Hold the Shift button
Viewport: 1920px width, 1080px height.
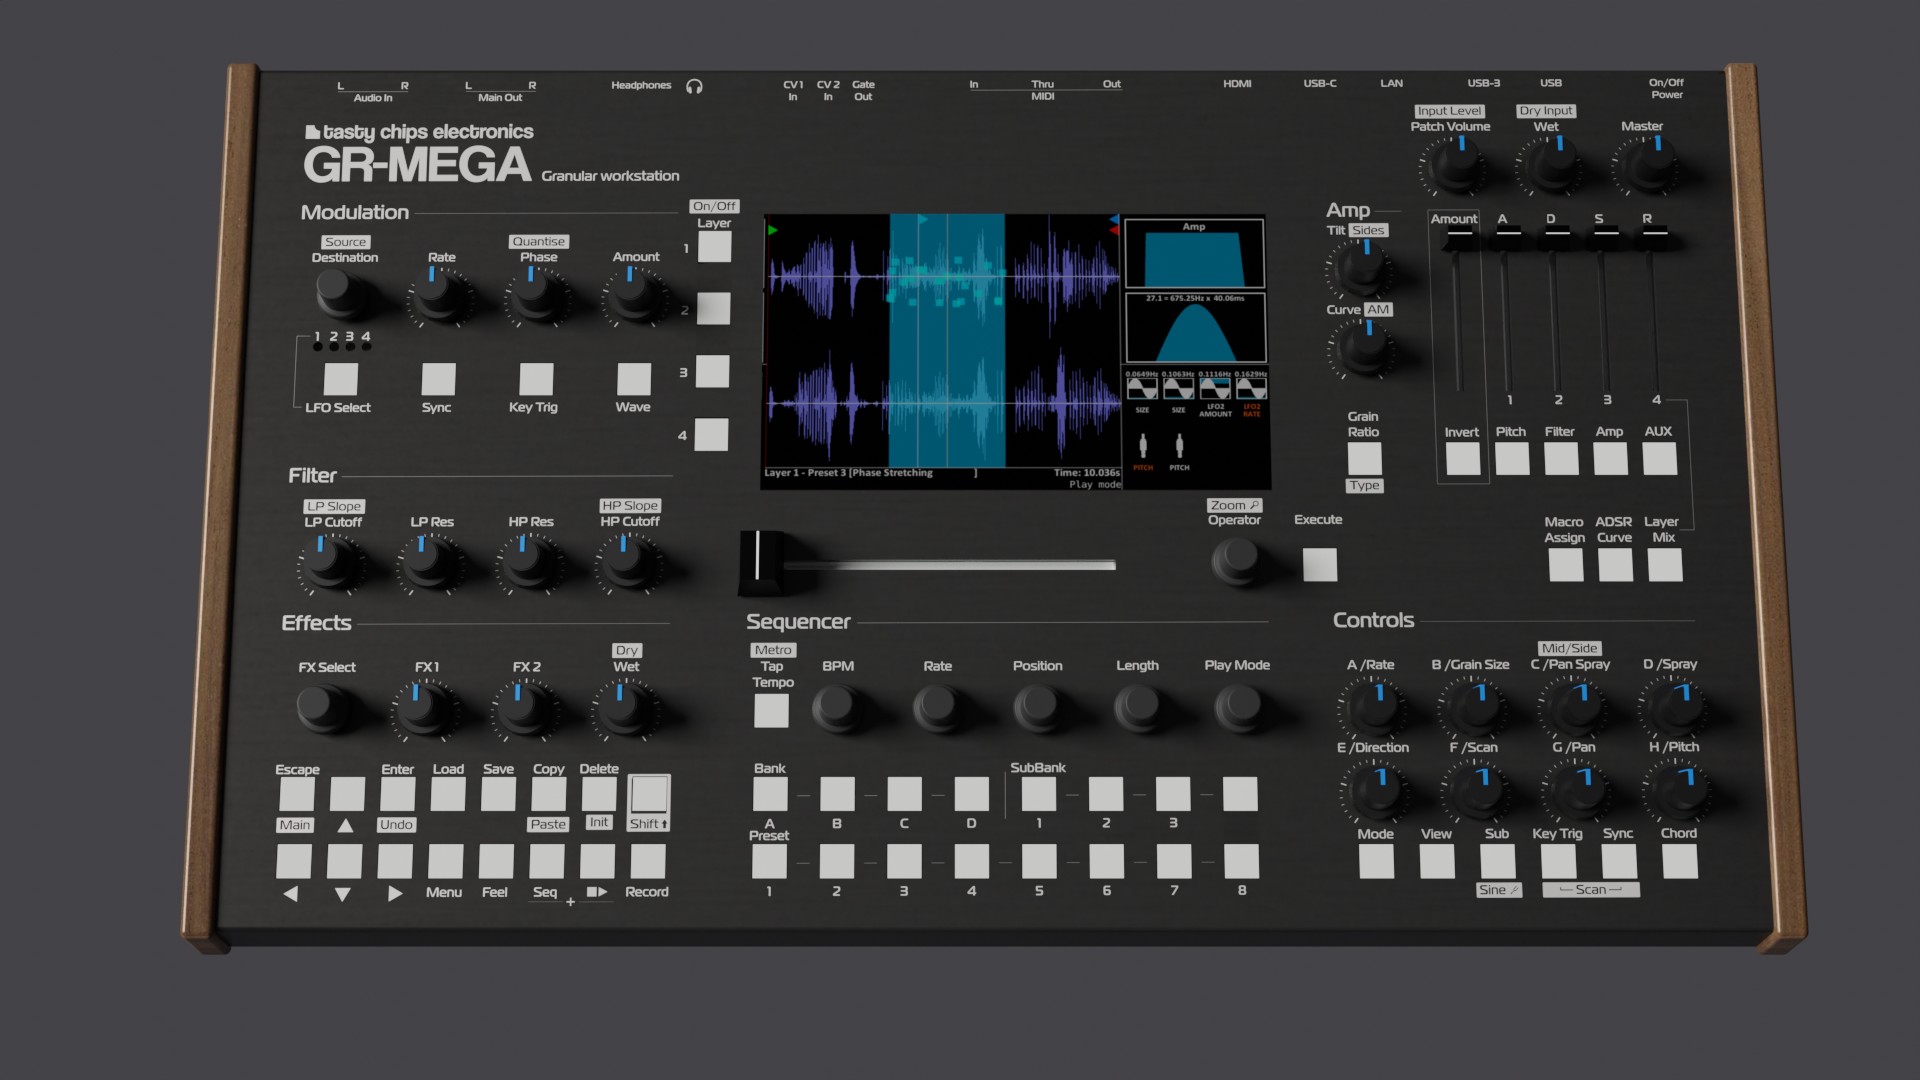tap(649, 794)
